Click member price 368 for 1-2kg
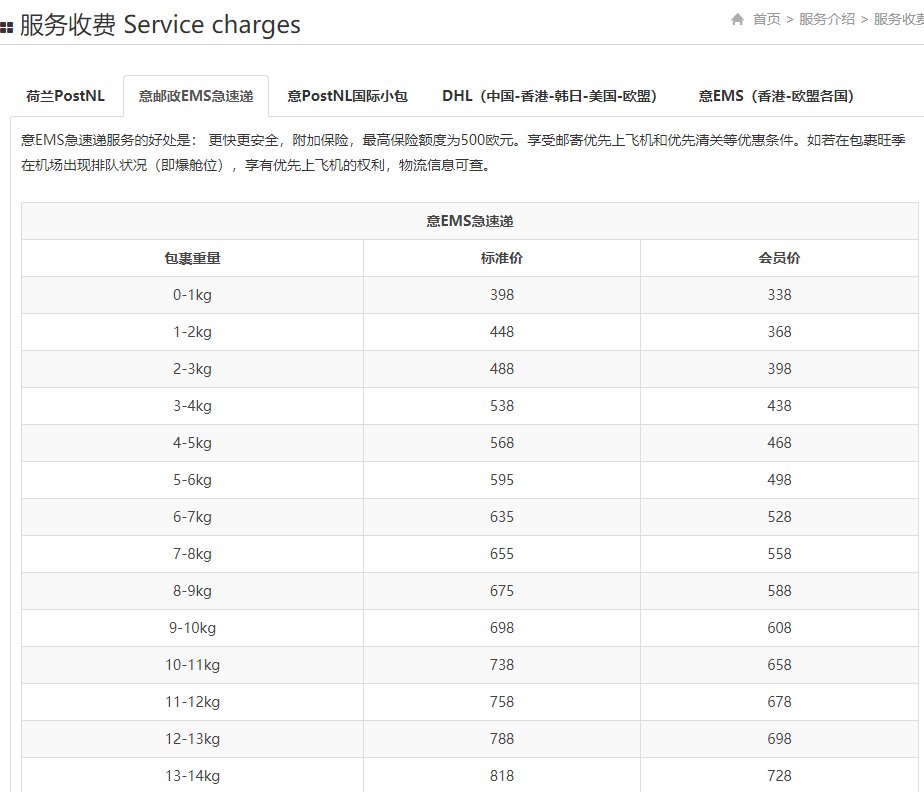 point(779,332)
